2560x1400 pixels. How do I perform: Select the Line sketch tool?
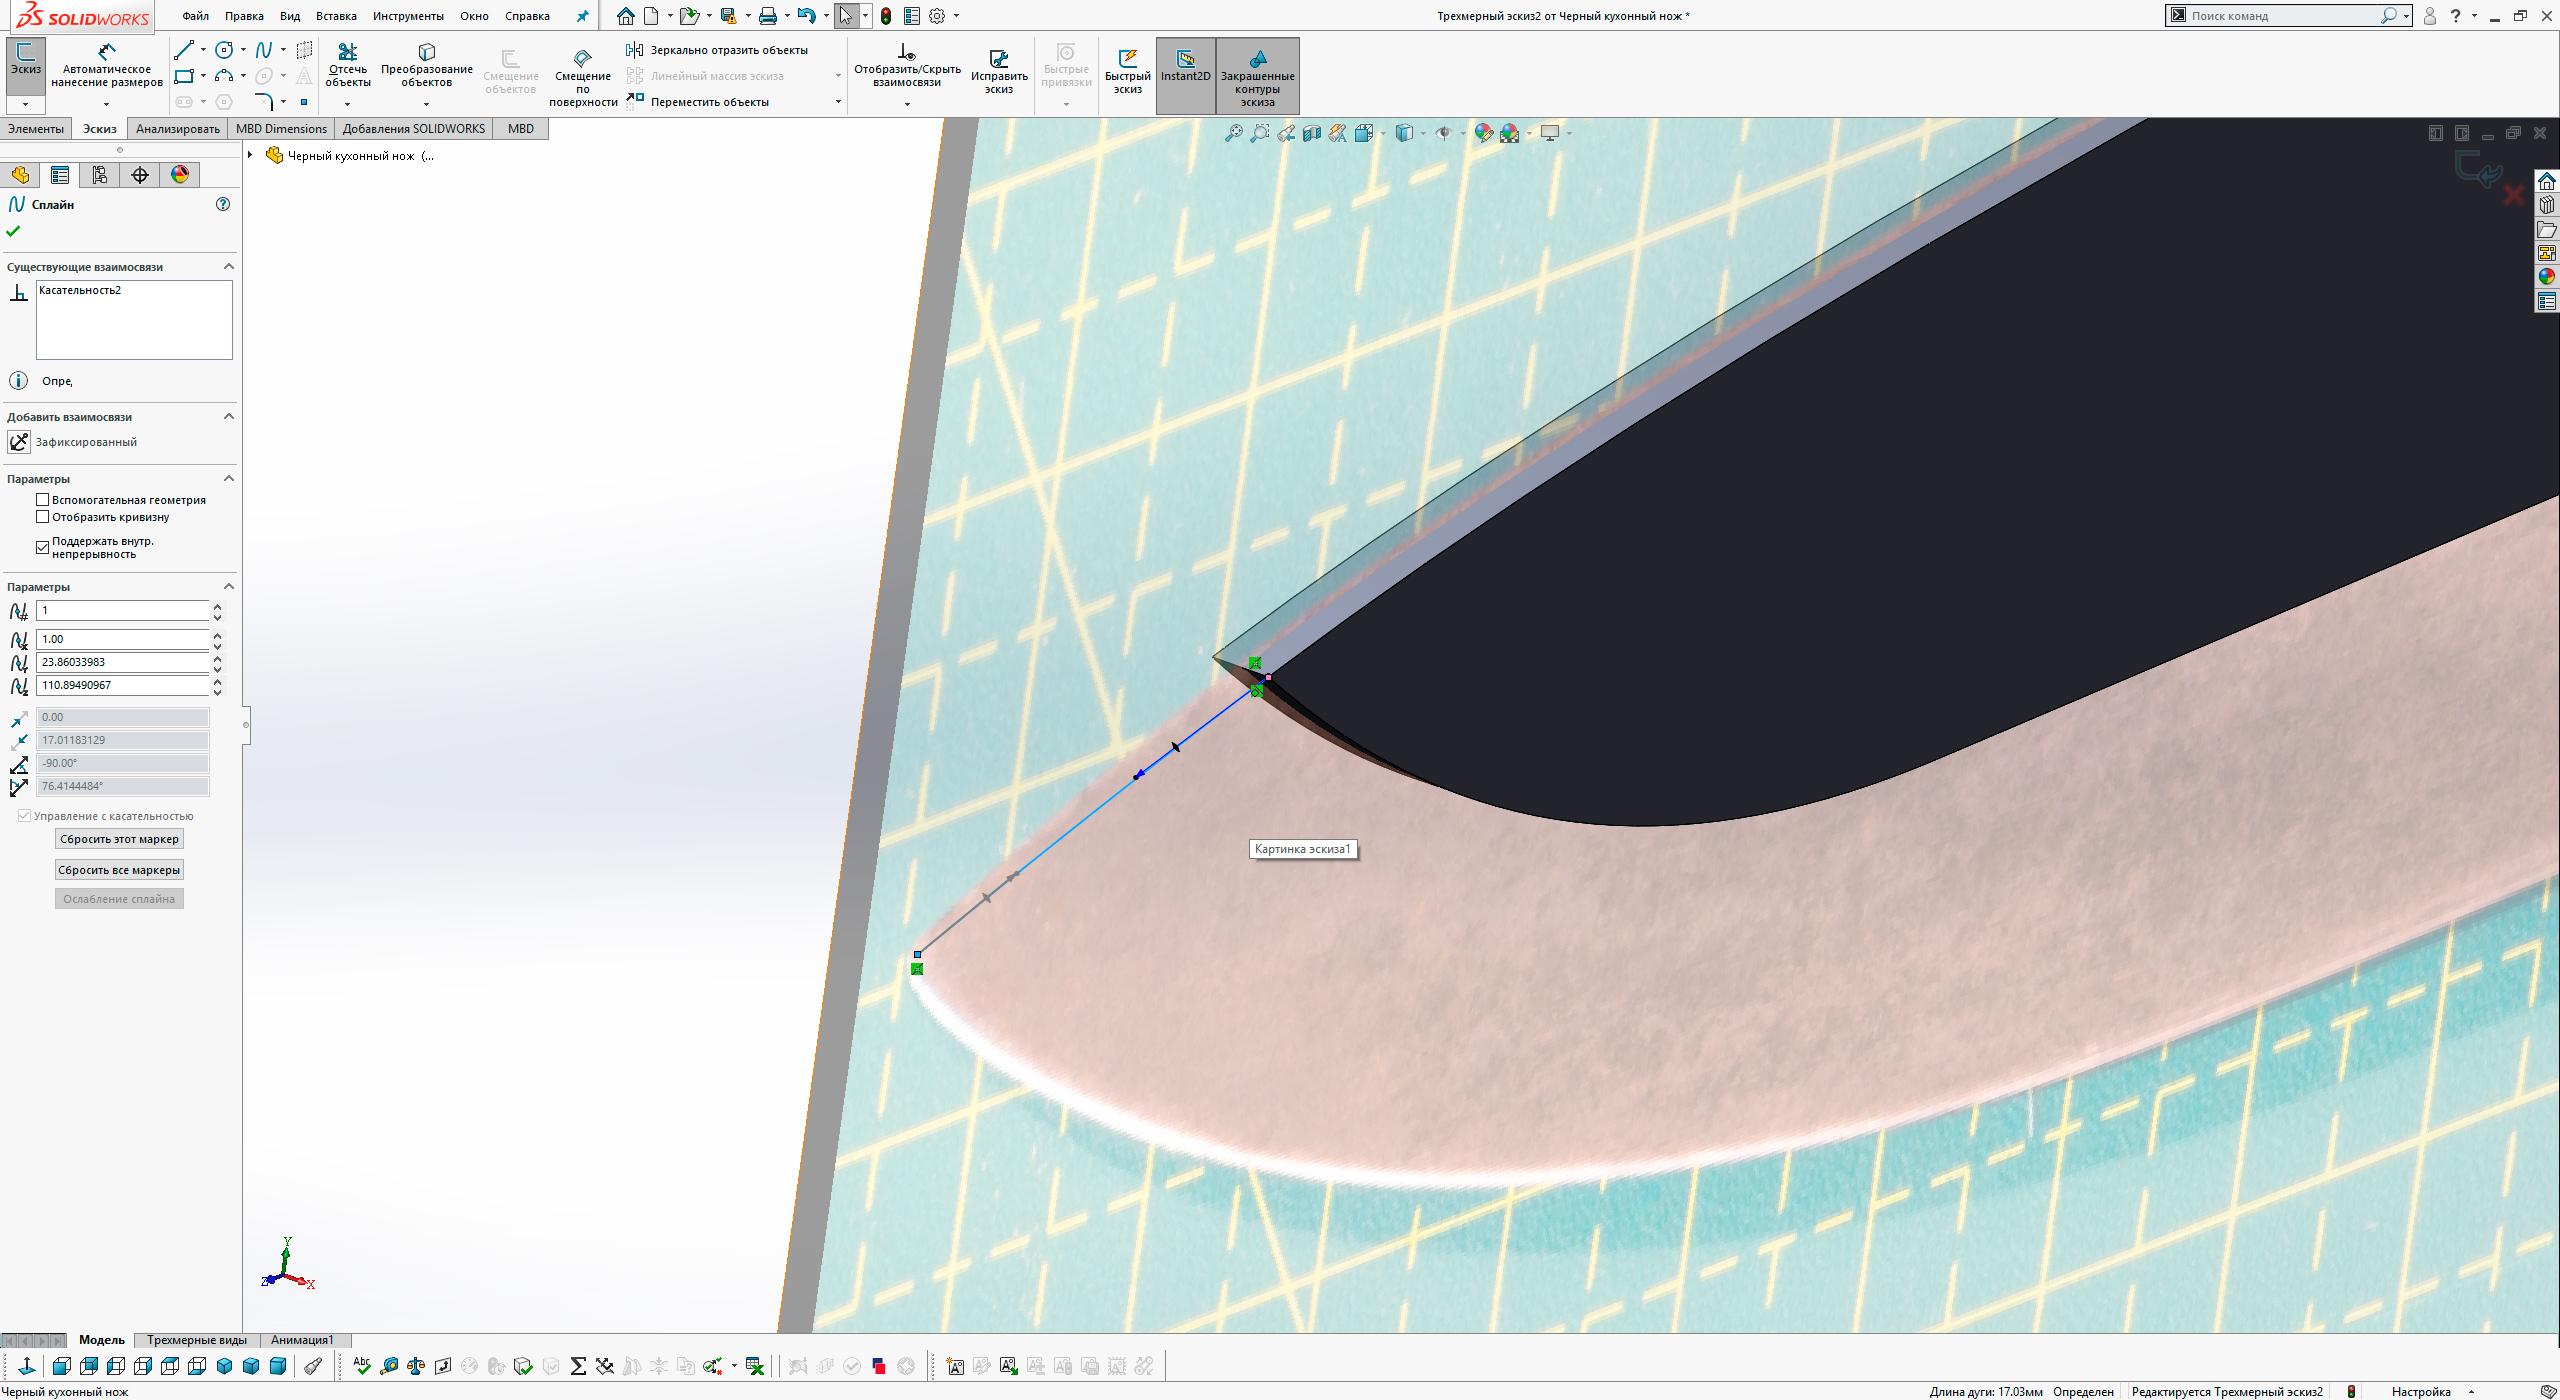(x=183, y=47)
